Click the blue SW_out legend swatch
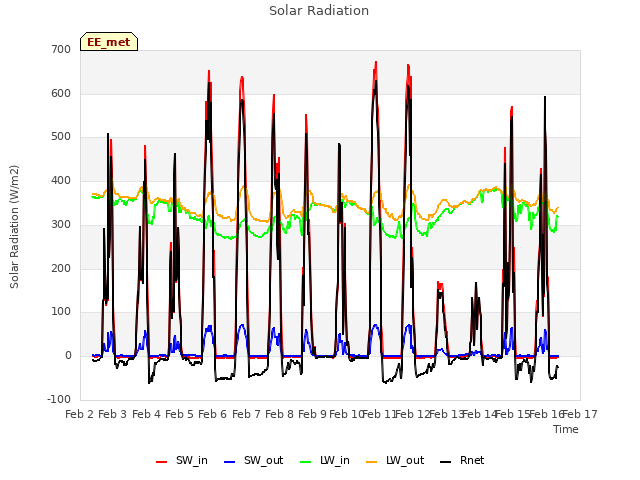 (230, 462)
